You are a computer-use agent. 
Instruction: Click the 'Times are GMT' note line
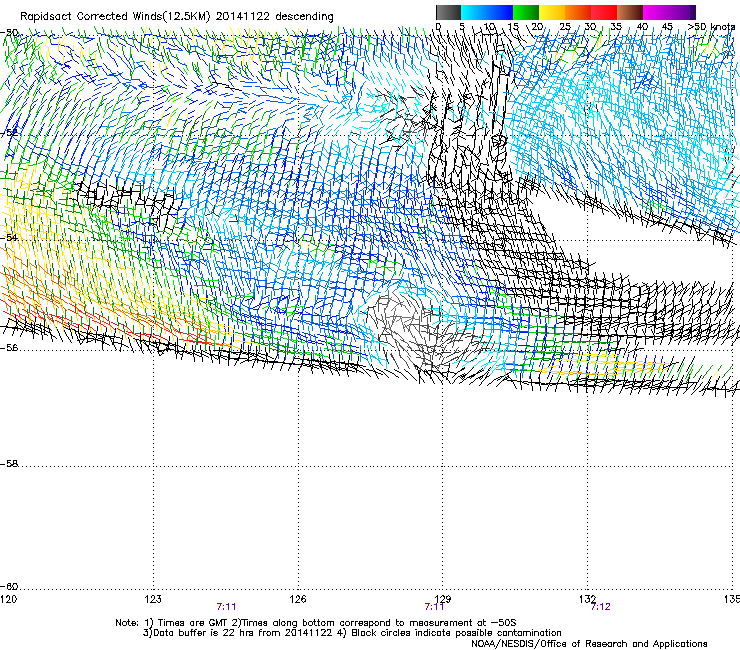tap(315, 623)
